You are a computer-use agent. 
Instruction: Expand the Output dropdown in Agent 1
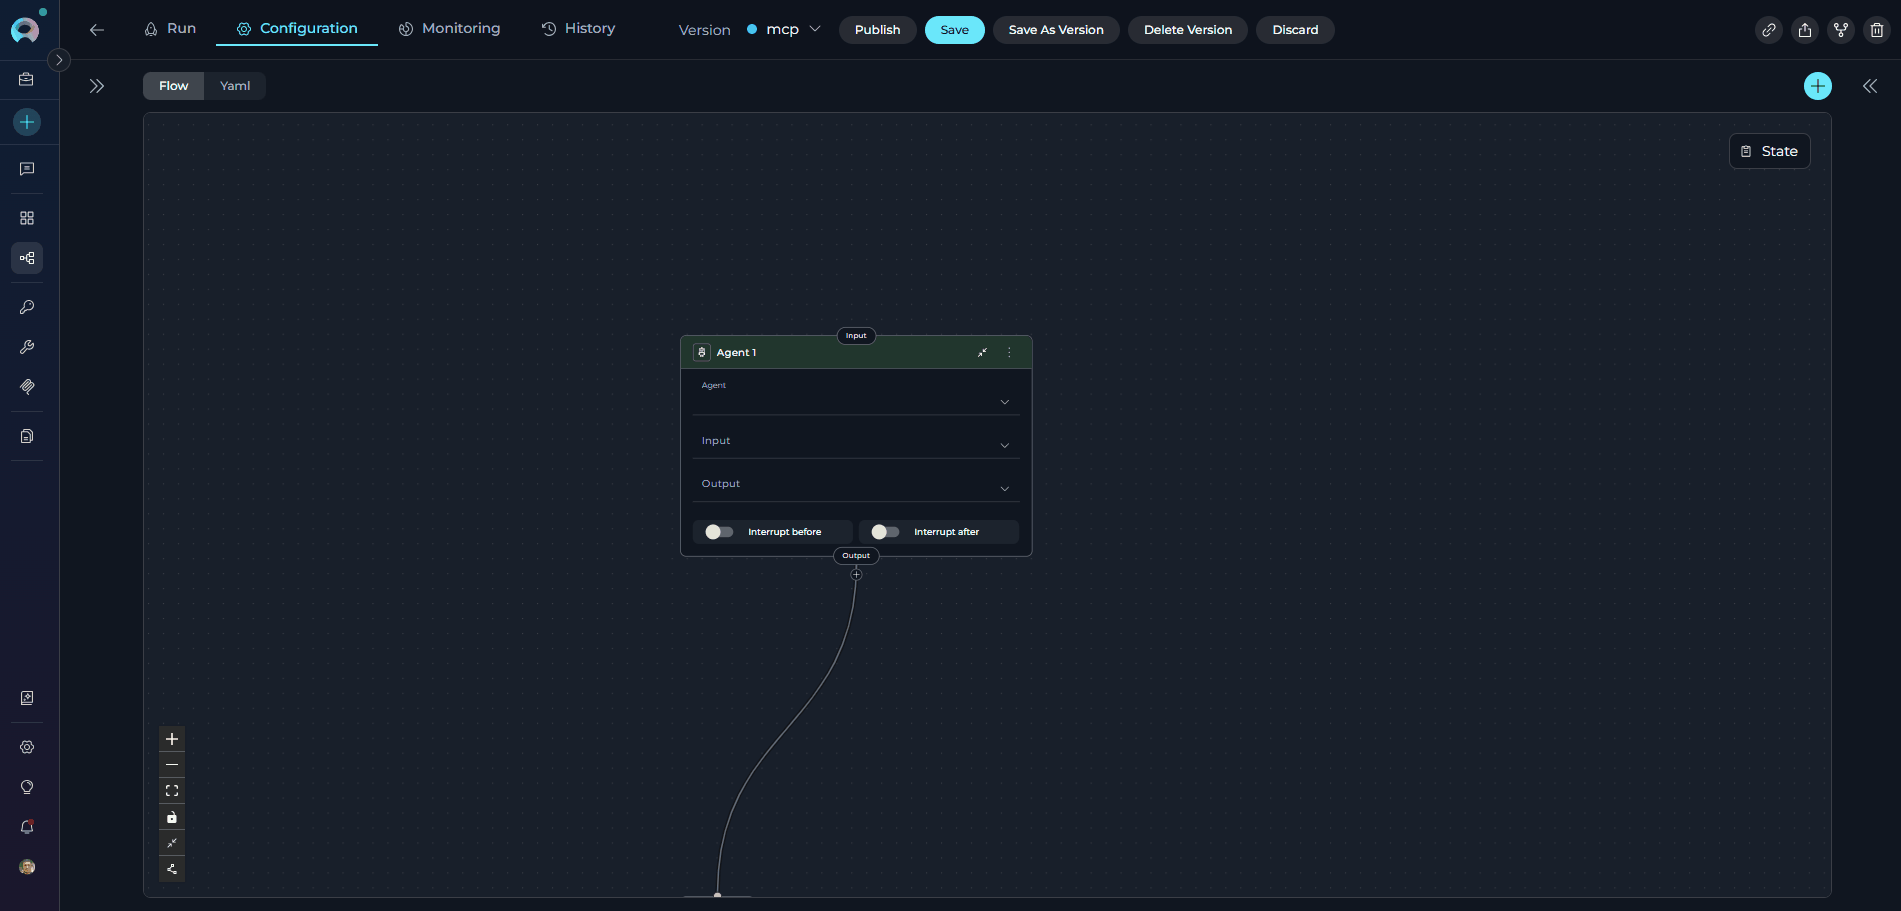856,484
